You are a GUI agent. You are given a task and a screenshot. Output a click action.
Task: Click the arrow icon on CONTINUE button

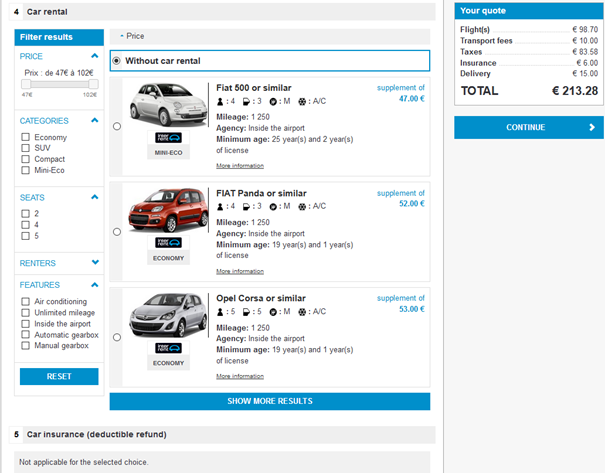591,128
